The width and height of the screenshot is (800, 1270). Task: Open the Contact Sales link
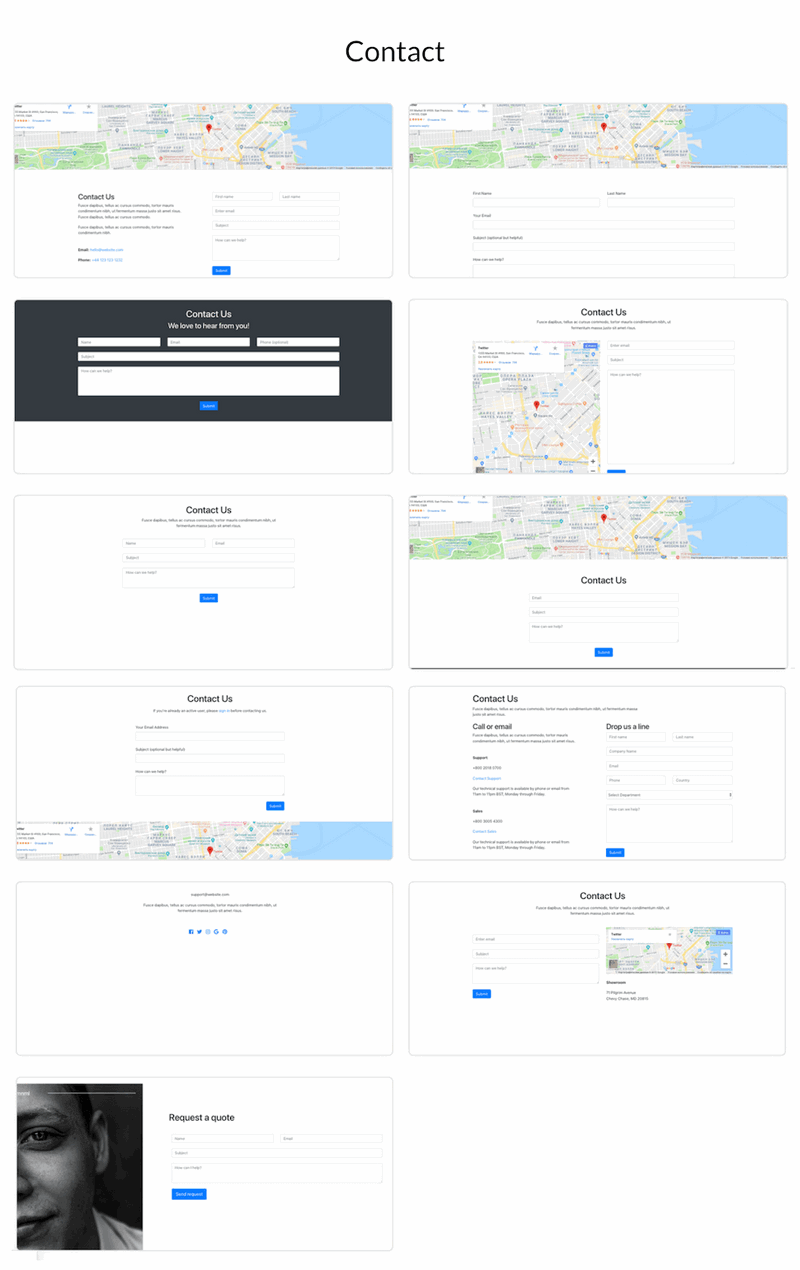point(485,831)
